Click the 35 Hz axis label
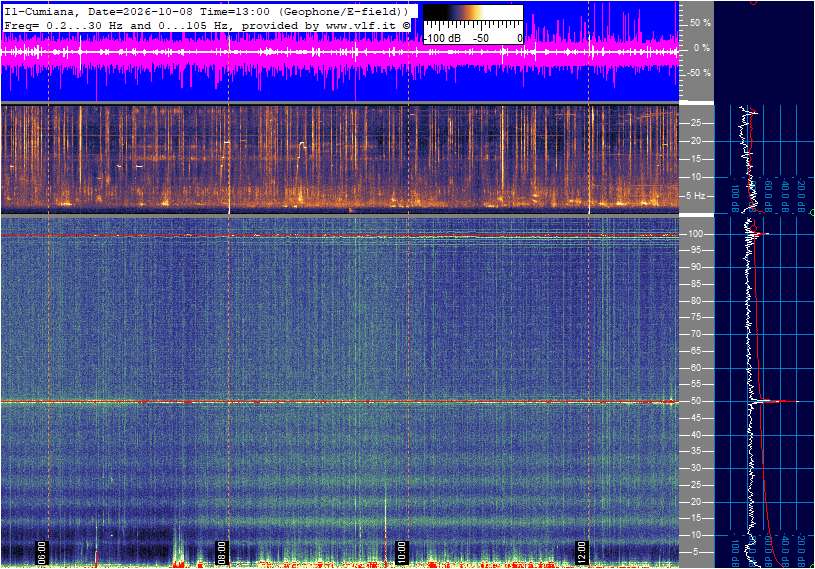Viewport: 815px width, 569px height. click(695, 452)
